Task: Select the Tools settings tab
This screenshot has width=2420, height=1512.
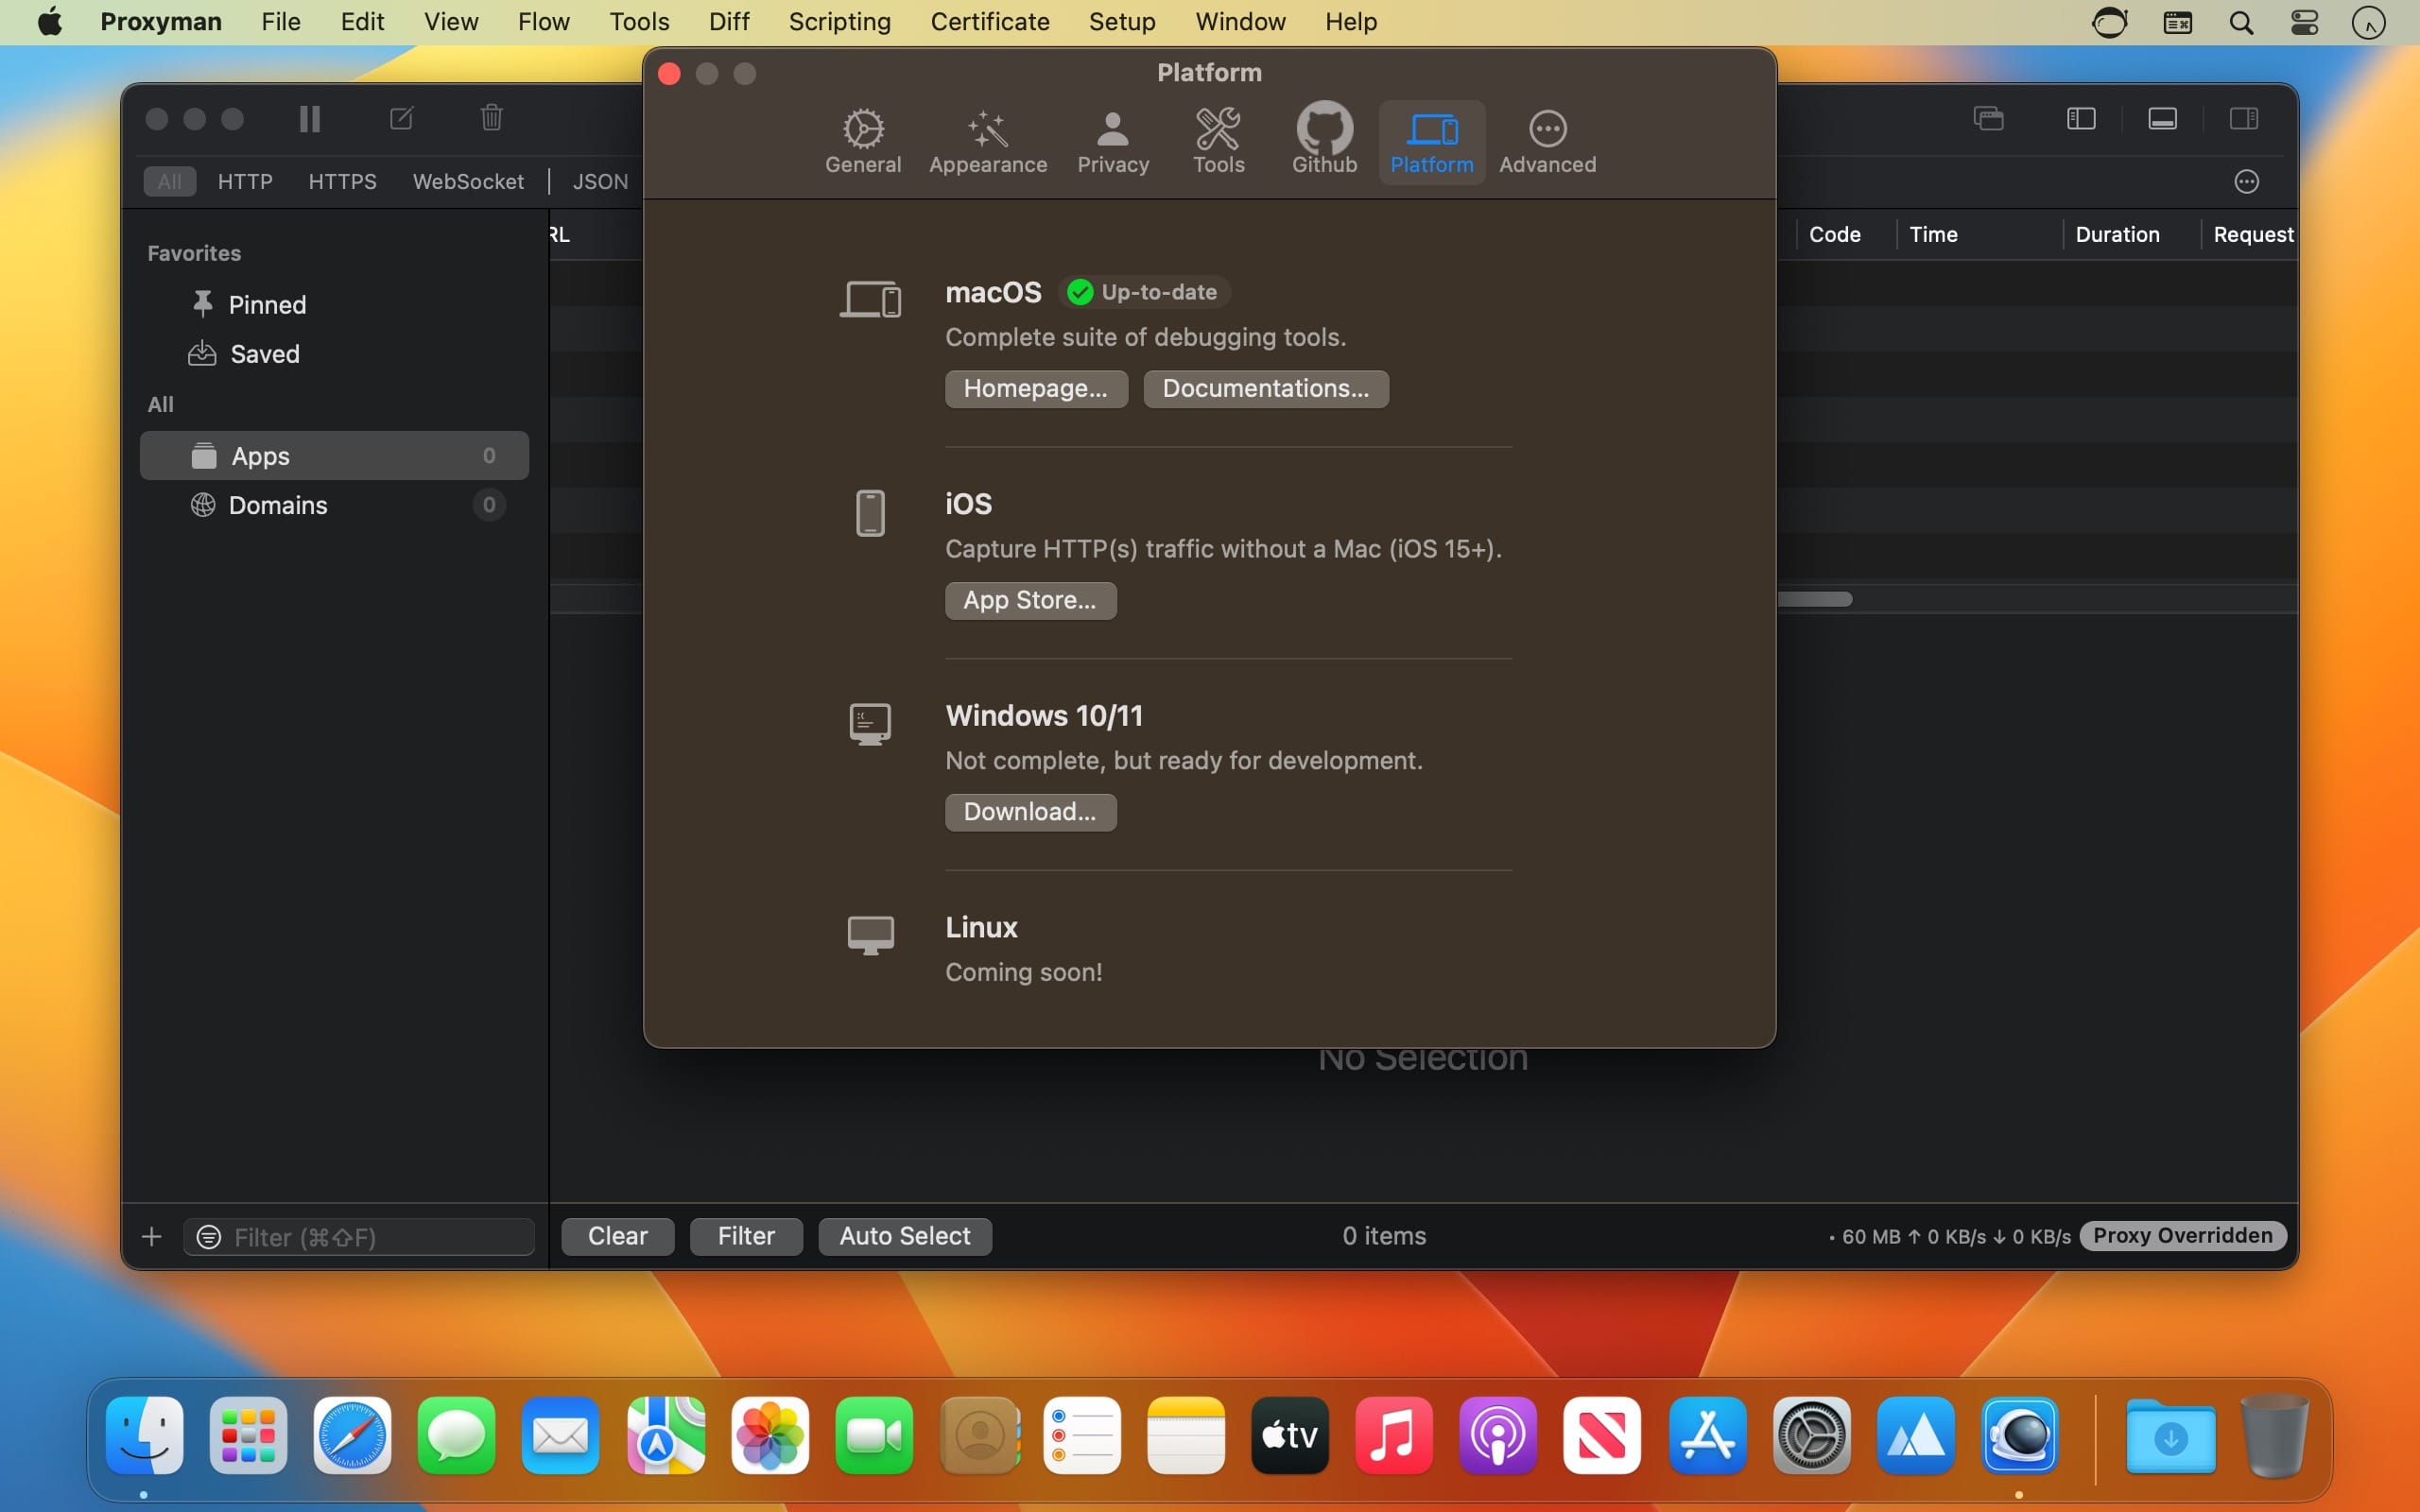Action: point(1218,141)
